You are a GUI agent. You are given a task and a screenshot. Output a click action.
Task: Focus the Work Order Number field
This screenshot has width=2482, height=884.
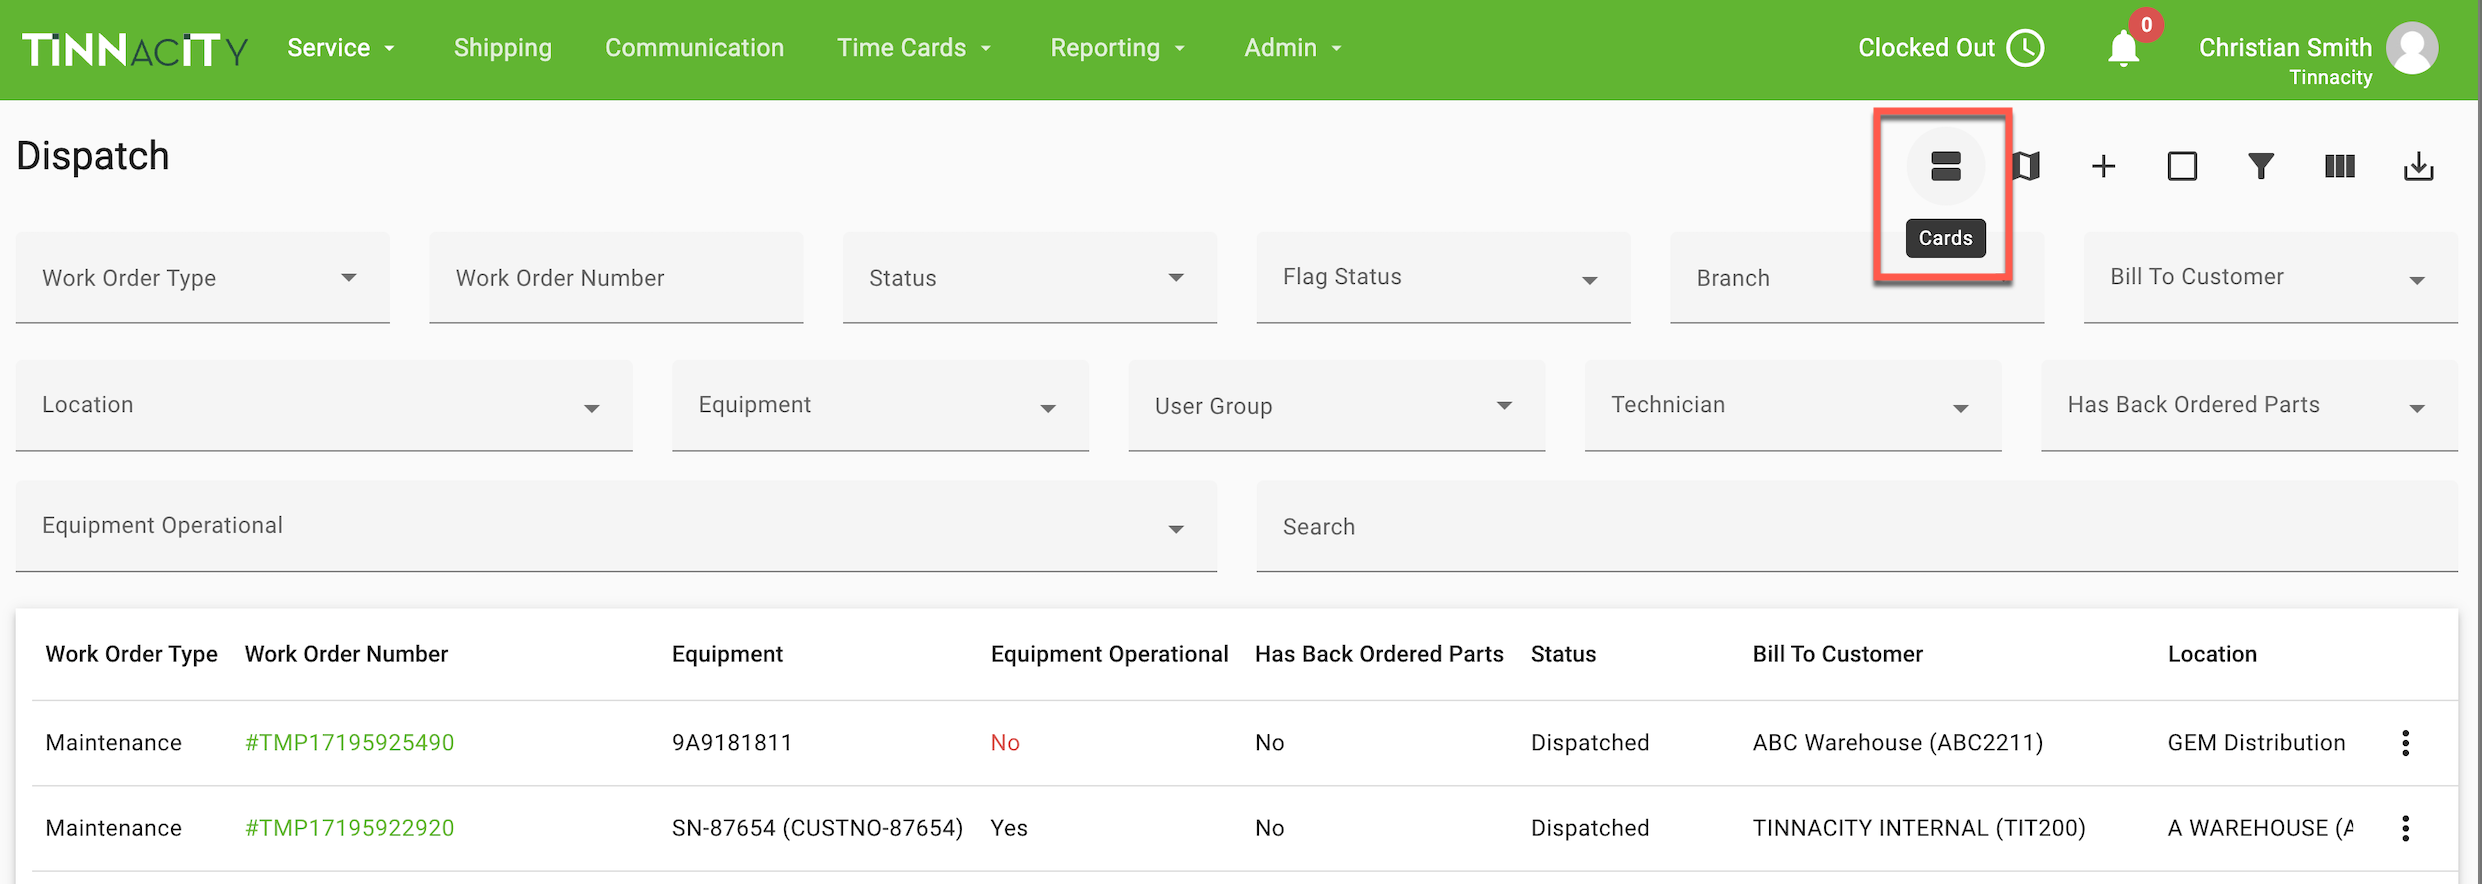coord(616,278)
